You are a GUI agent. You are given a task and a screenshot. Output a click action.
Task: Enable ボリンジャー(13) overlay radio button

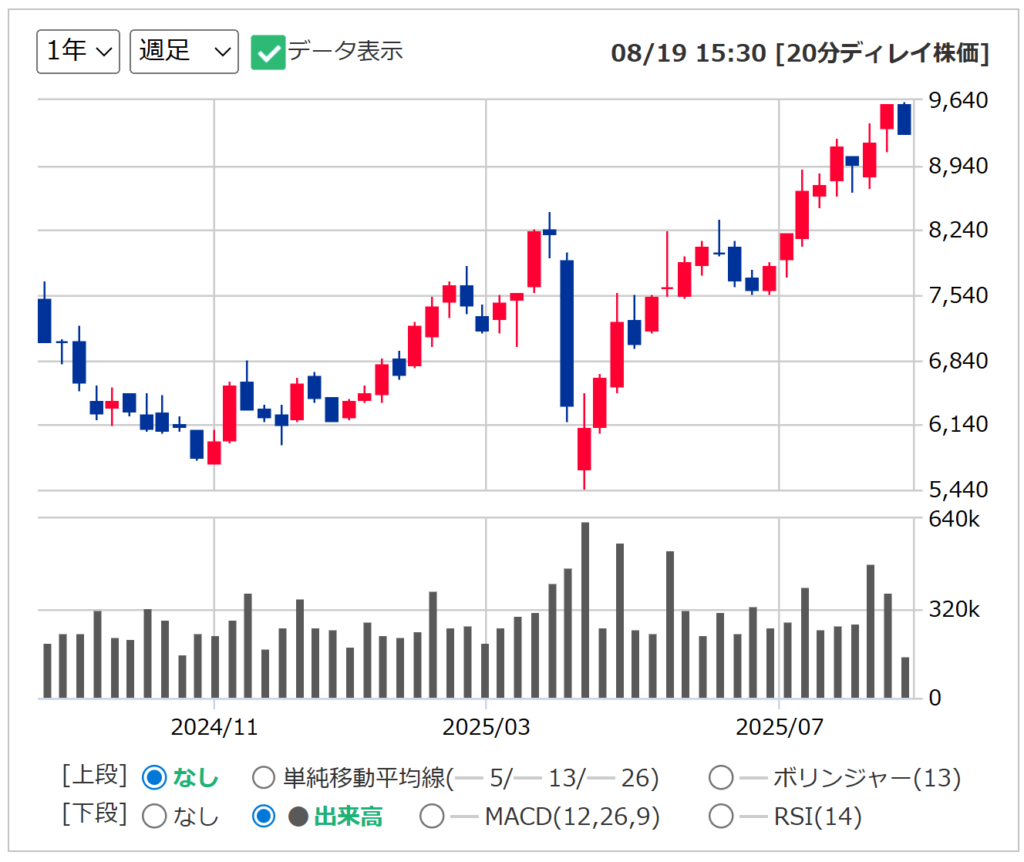click(721, 777)
